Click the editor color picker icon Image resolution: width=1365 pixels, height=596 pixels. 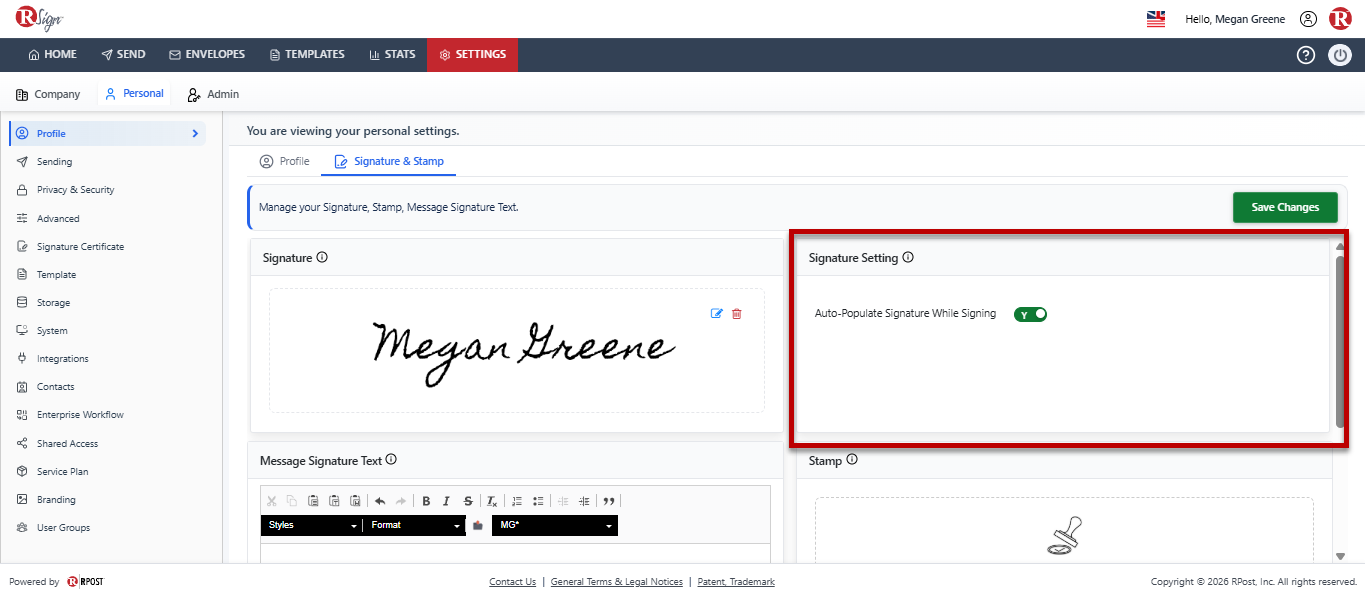point(478,526)
